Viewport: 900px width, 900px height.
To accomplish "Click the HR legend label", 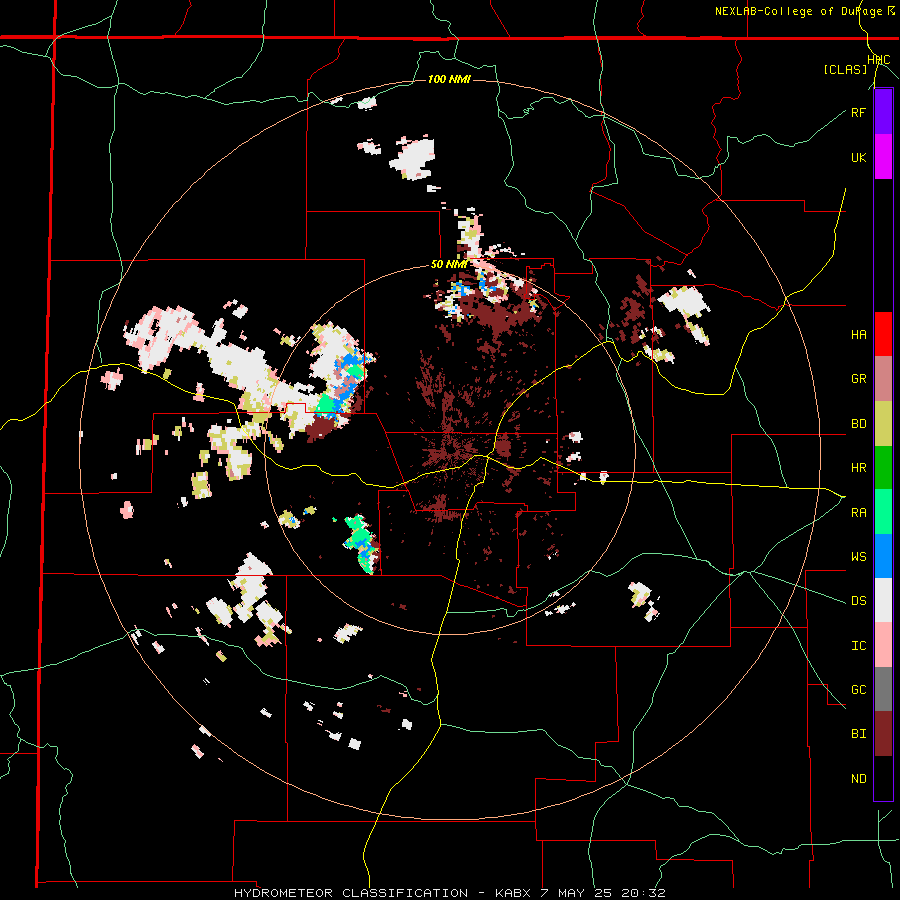I will [858, 468].
